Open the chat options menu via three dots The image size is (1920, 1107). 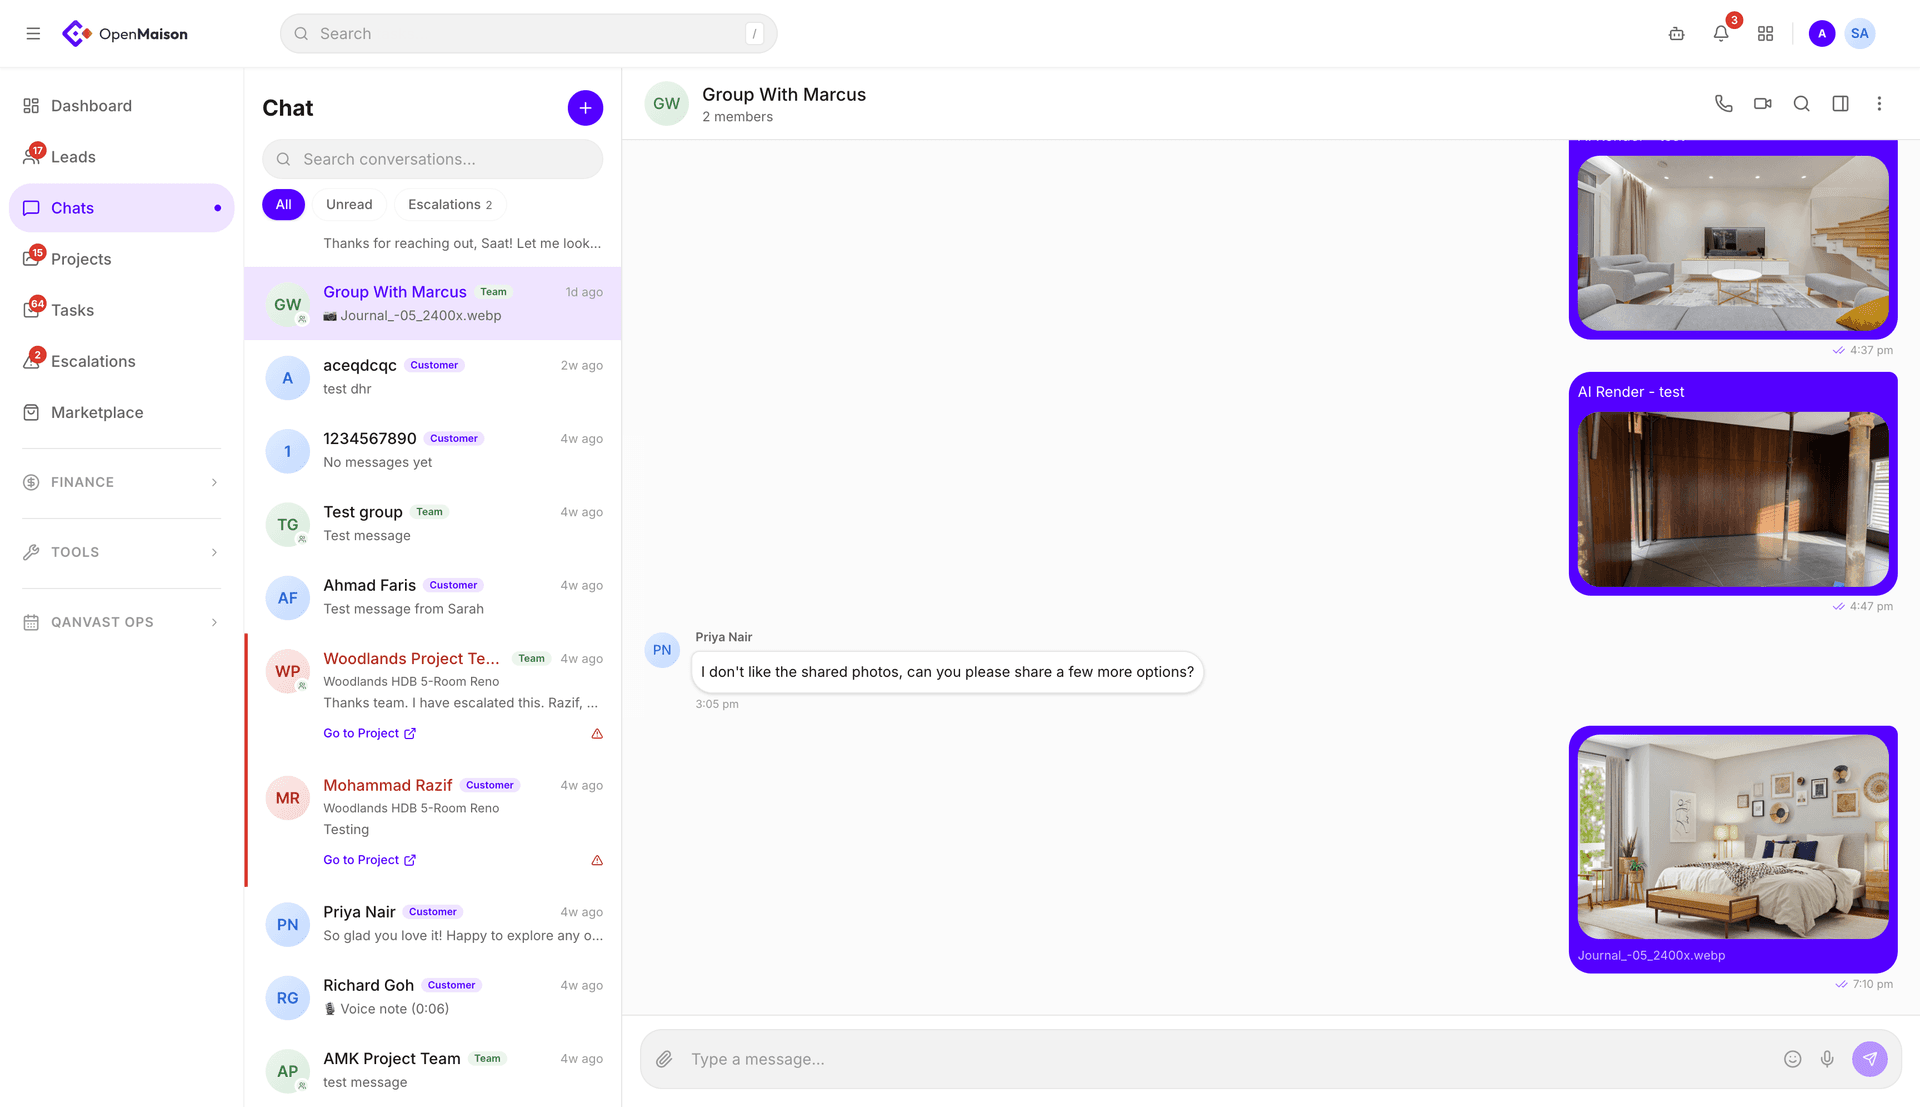[1879, 103]
